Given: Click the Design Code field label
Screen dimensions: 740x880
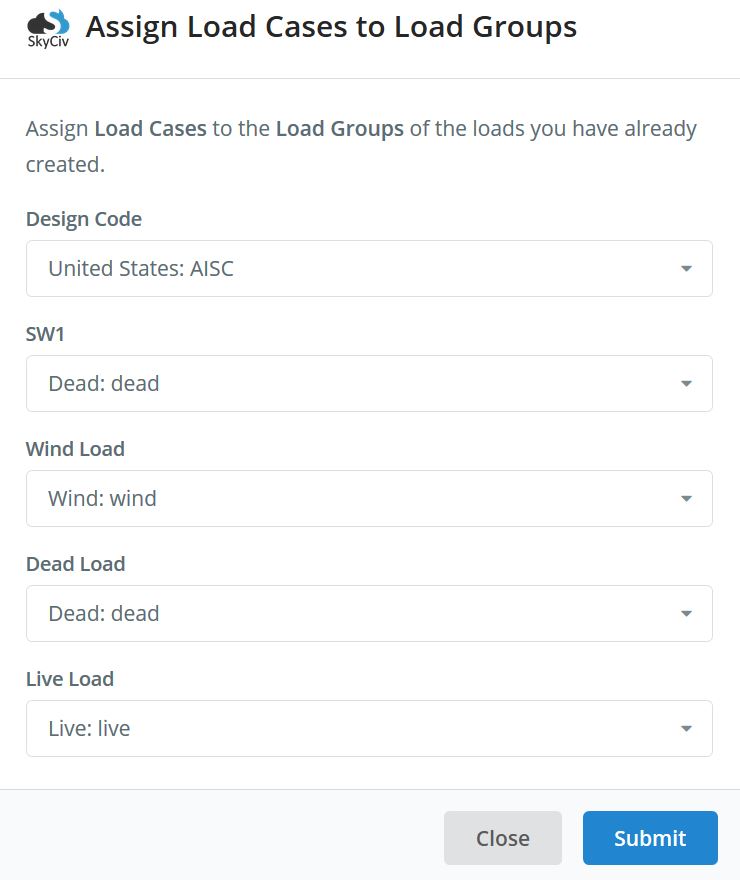Looking at the screenshot, I should click(x=84, y=219).
